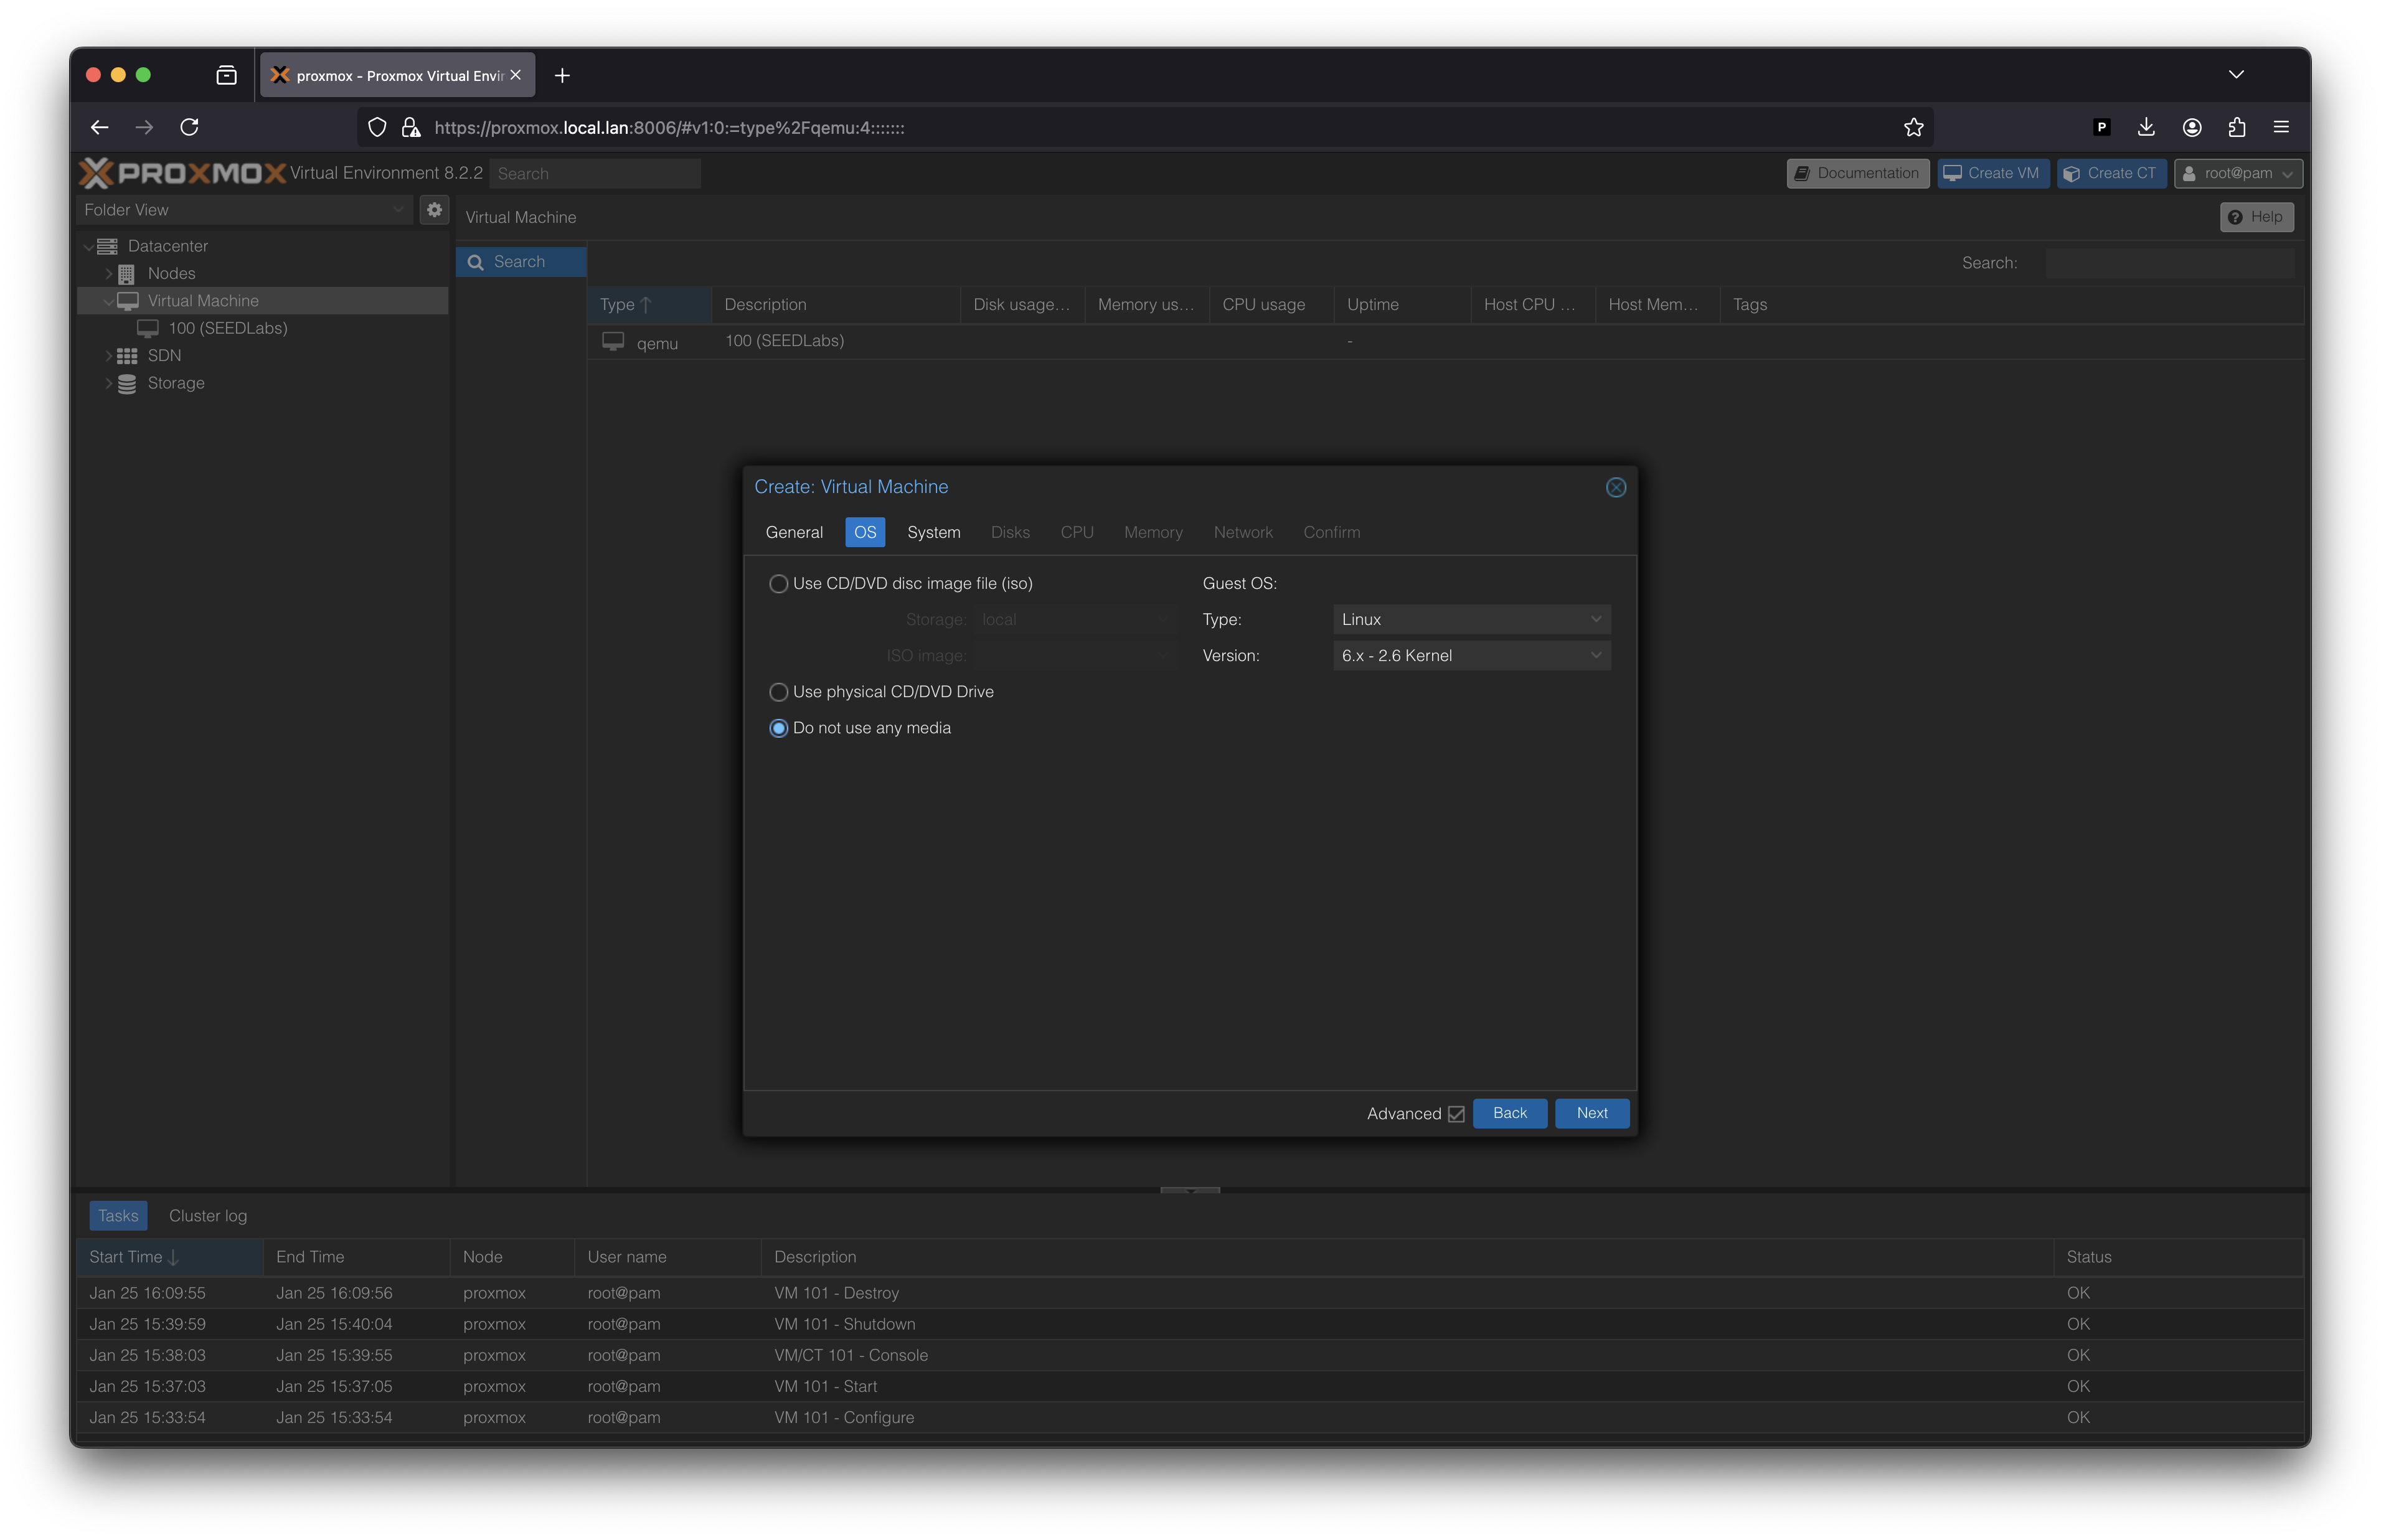Screen dimensions: 2381x1540
Task: Click the Documentation book button
Action: pos(1857,173)
